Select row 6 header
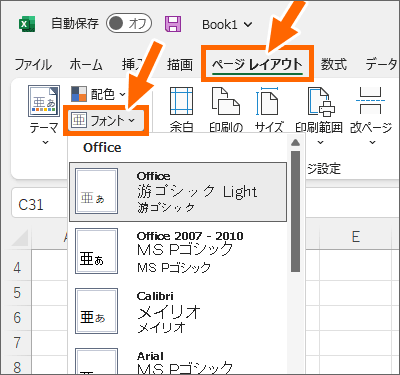Image resolution: width=400 pixels, height=375 pixels. 17,318
